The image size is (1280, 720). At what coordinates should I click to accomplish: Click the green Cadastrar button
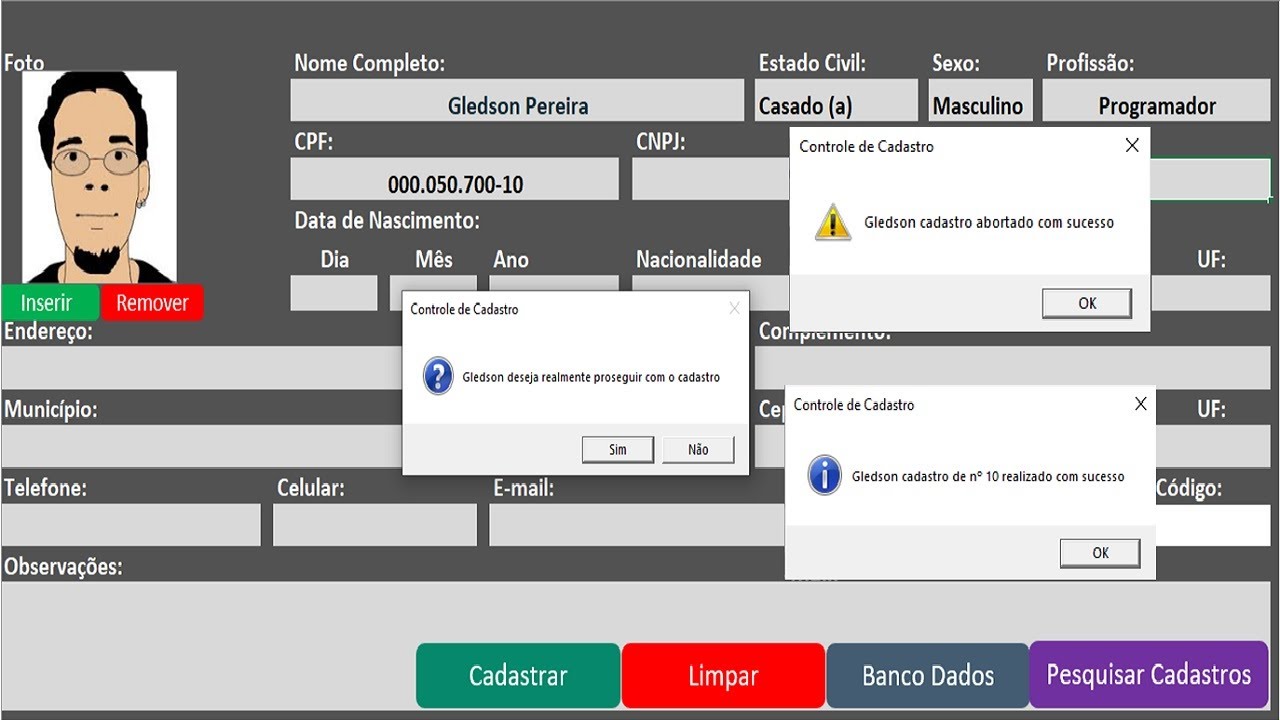pyautogui.click(x=518, y=675)
